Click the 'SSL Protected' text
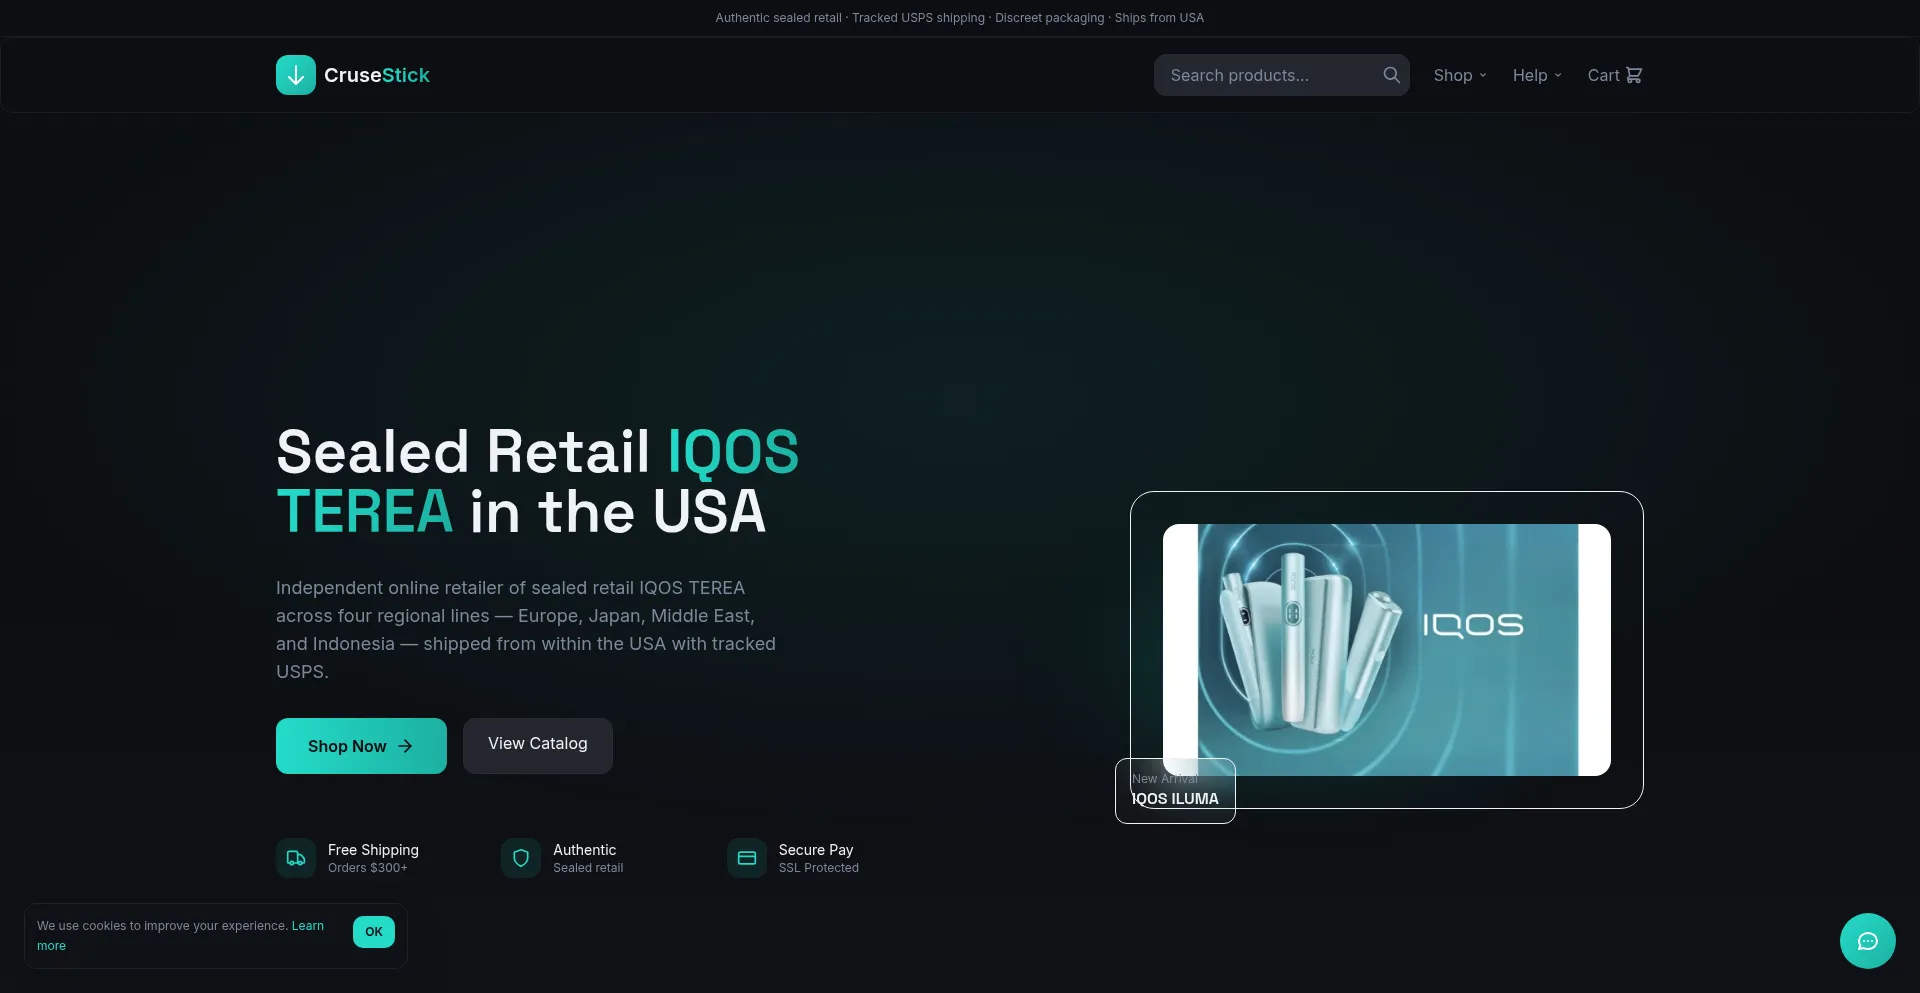 (819, 868)
